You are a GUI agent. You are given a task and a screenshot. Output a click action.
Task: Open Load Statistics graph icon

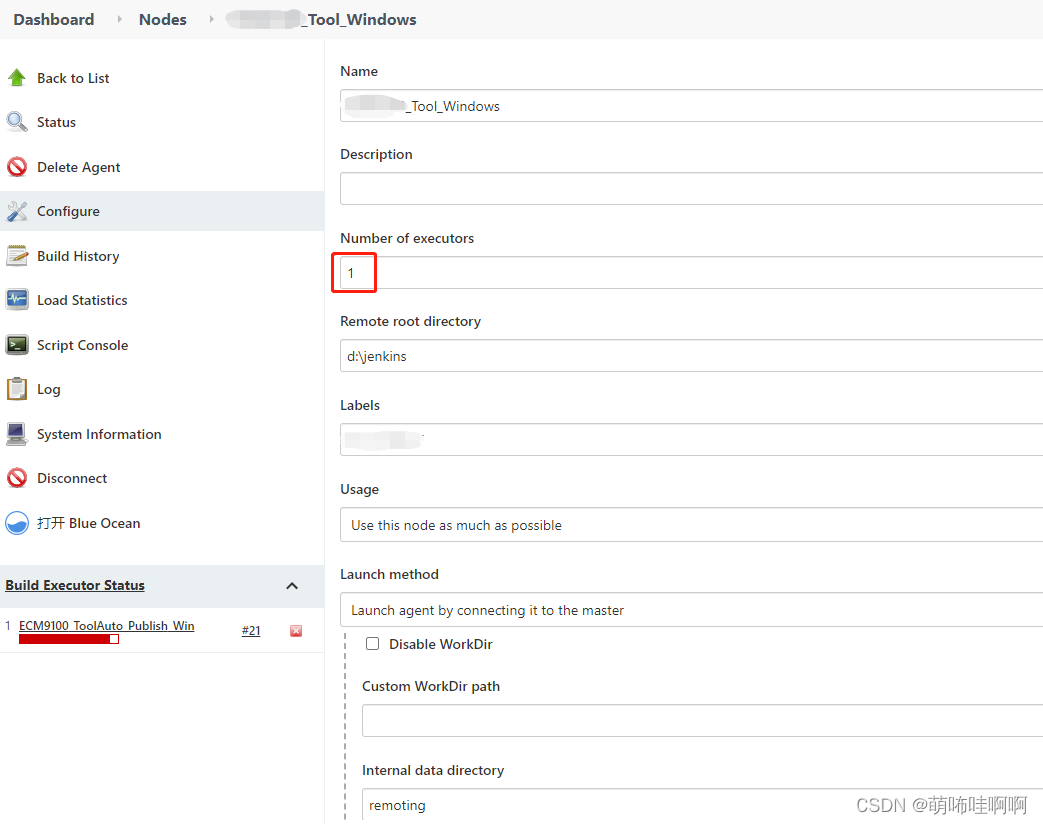coord(17,300)
